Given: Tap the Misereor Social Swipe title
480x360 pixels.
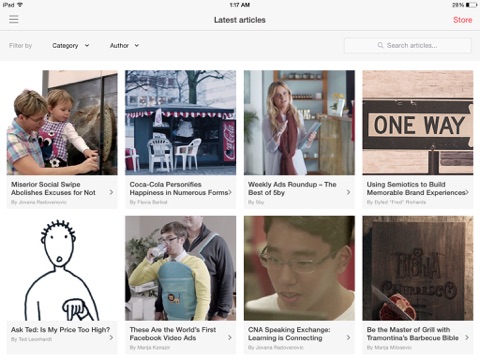Looking at the screenshot, I should (53, 188).
